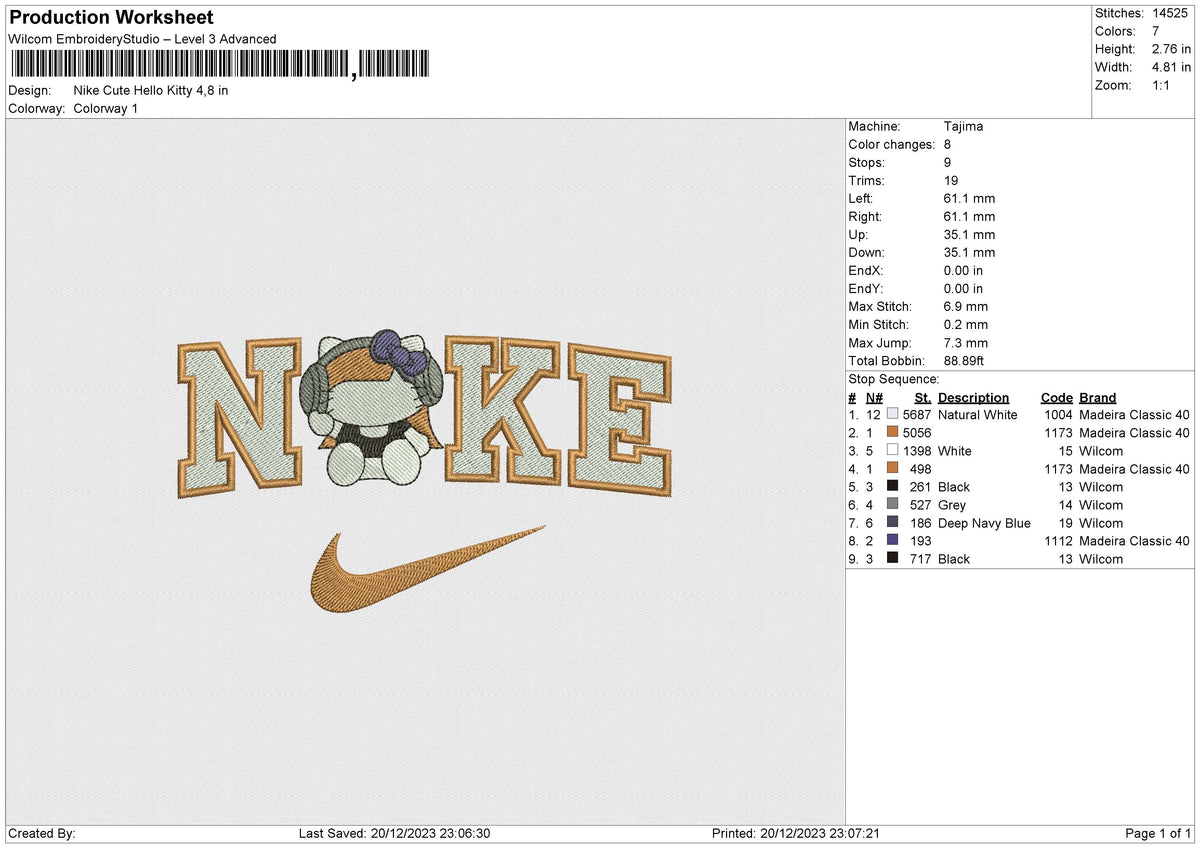Click the "Description" column header
The width and height of the screenshot is (1200, 848).
point(973,398)
